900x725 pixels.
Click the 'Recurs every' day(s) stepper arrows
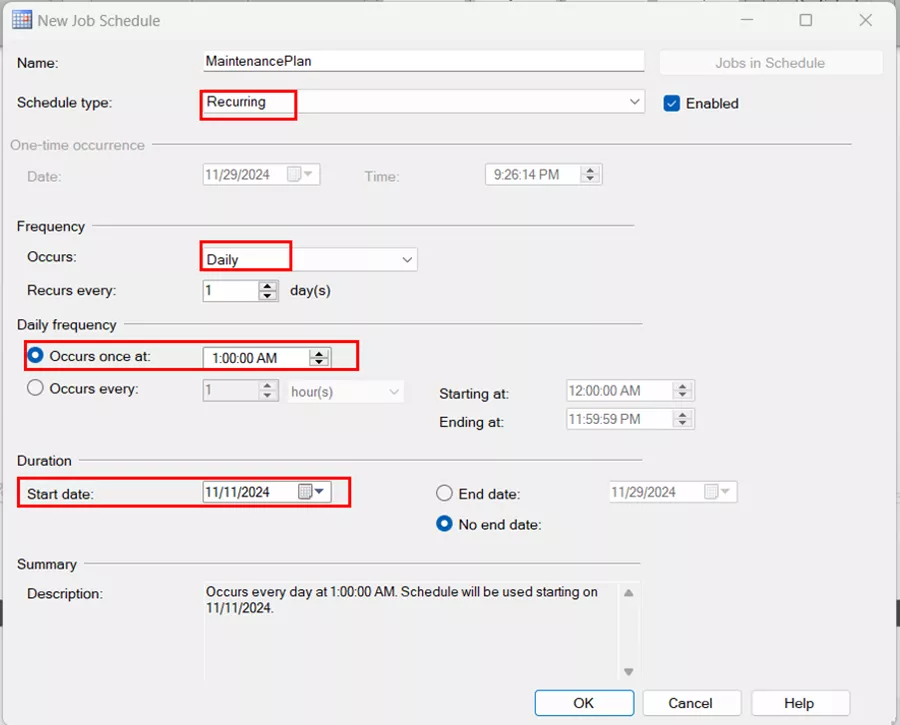tap(267, 290)
